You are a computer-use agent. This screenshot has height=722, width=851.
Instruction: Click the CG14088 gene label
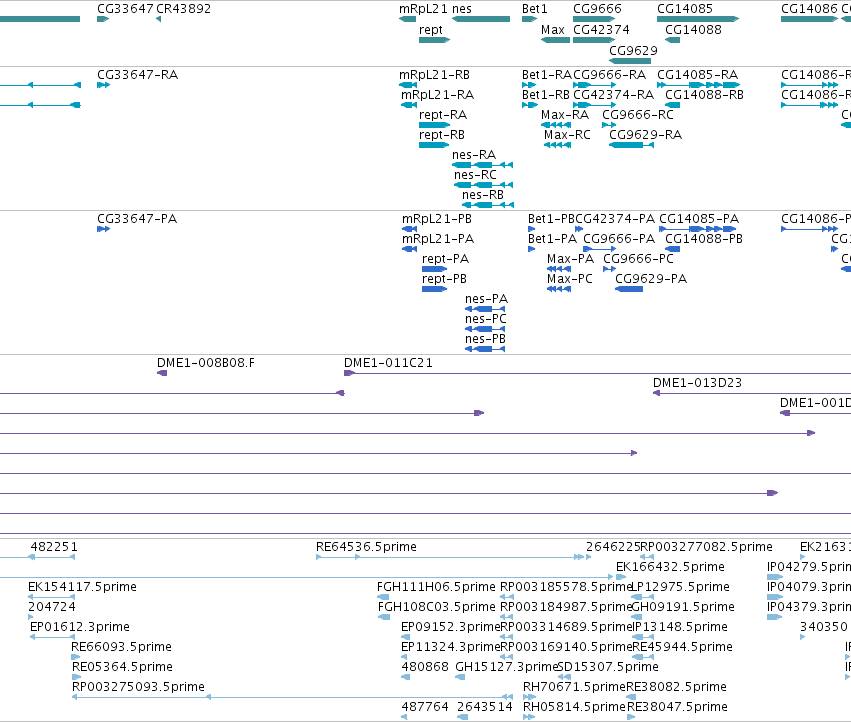click(694, 29)
